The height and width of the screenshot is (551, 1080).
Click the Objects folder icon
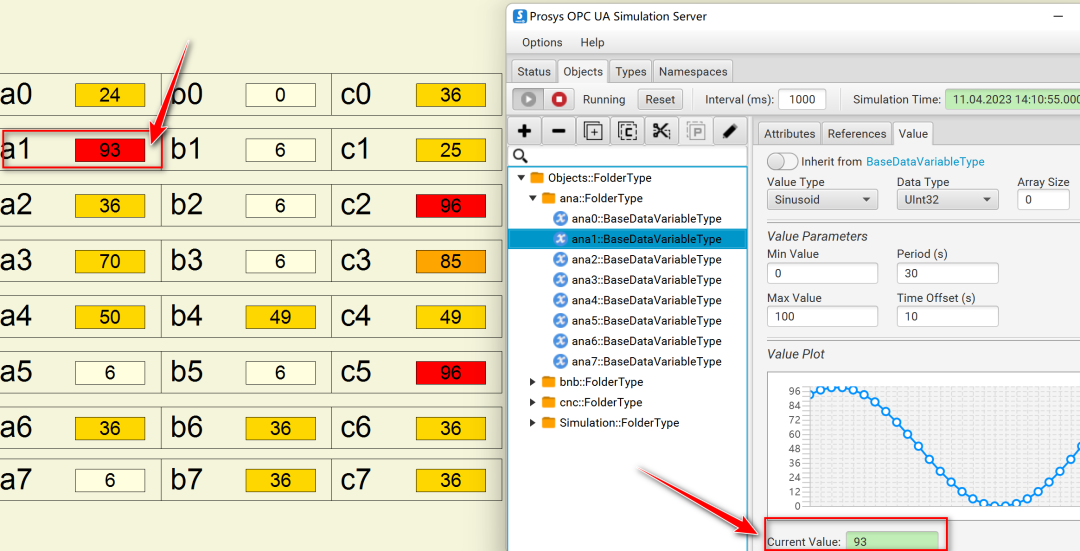[x=537, y=178]
